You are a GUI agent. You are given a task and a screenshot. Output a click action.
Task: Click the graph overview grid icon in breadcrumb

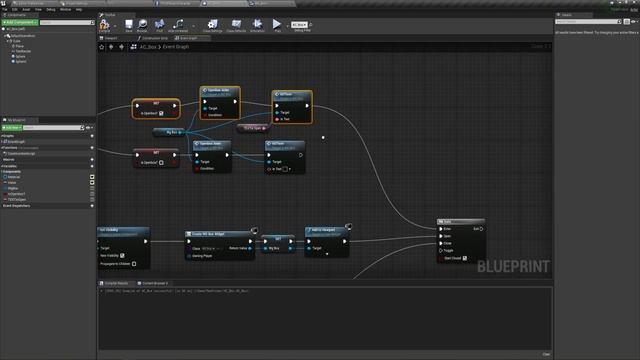click(x=133, y=47)
